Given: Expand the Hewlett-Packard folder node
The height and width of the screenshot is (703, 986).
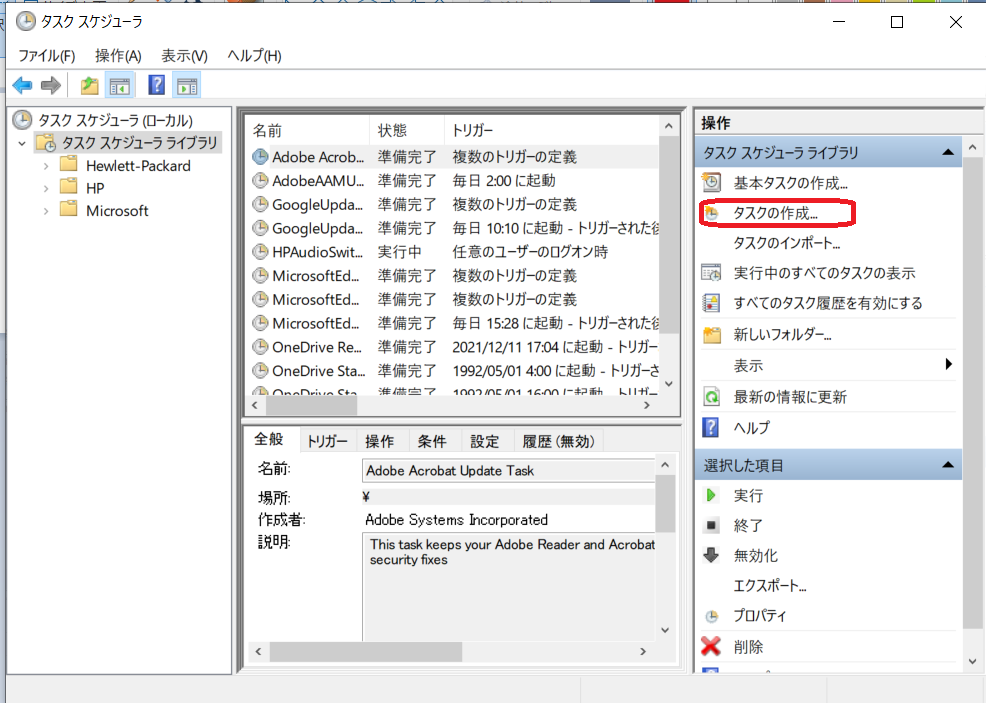Looking at the screenshot, I should (46, 166).
